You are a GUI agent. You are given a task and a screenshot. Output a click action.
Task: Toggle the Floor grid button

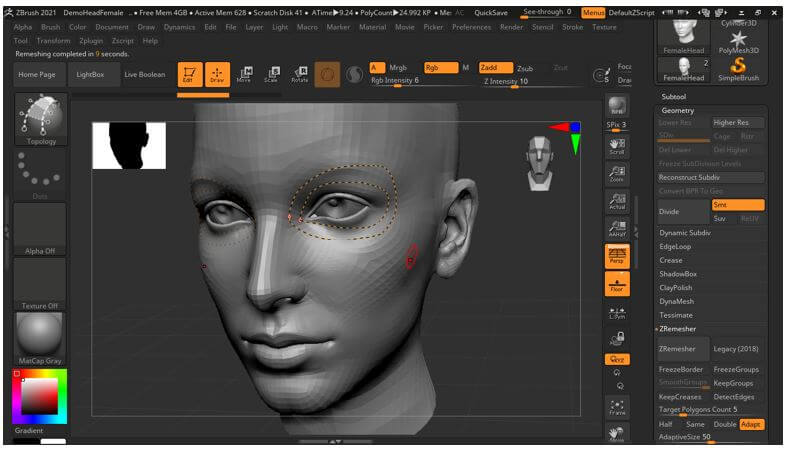pos(617,284)
